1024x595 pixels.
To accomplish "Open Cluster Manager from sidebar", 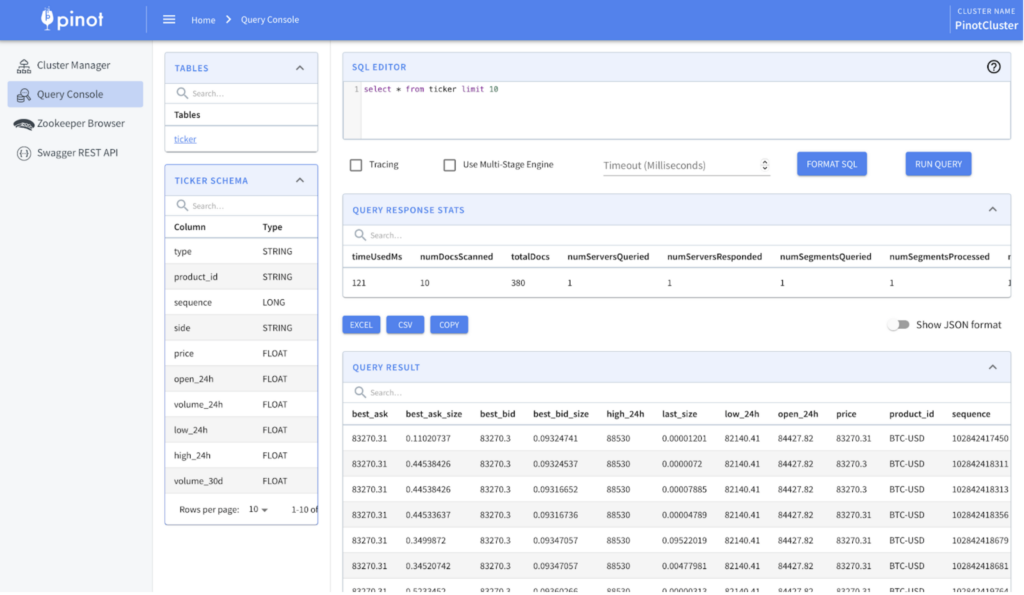I will (x=73, y=66).
